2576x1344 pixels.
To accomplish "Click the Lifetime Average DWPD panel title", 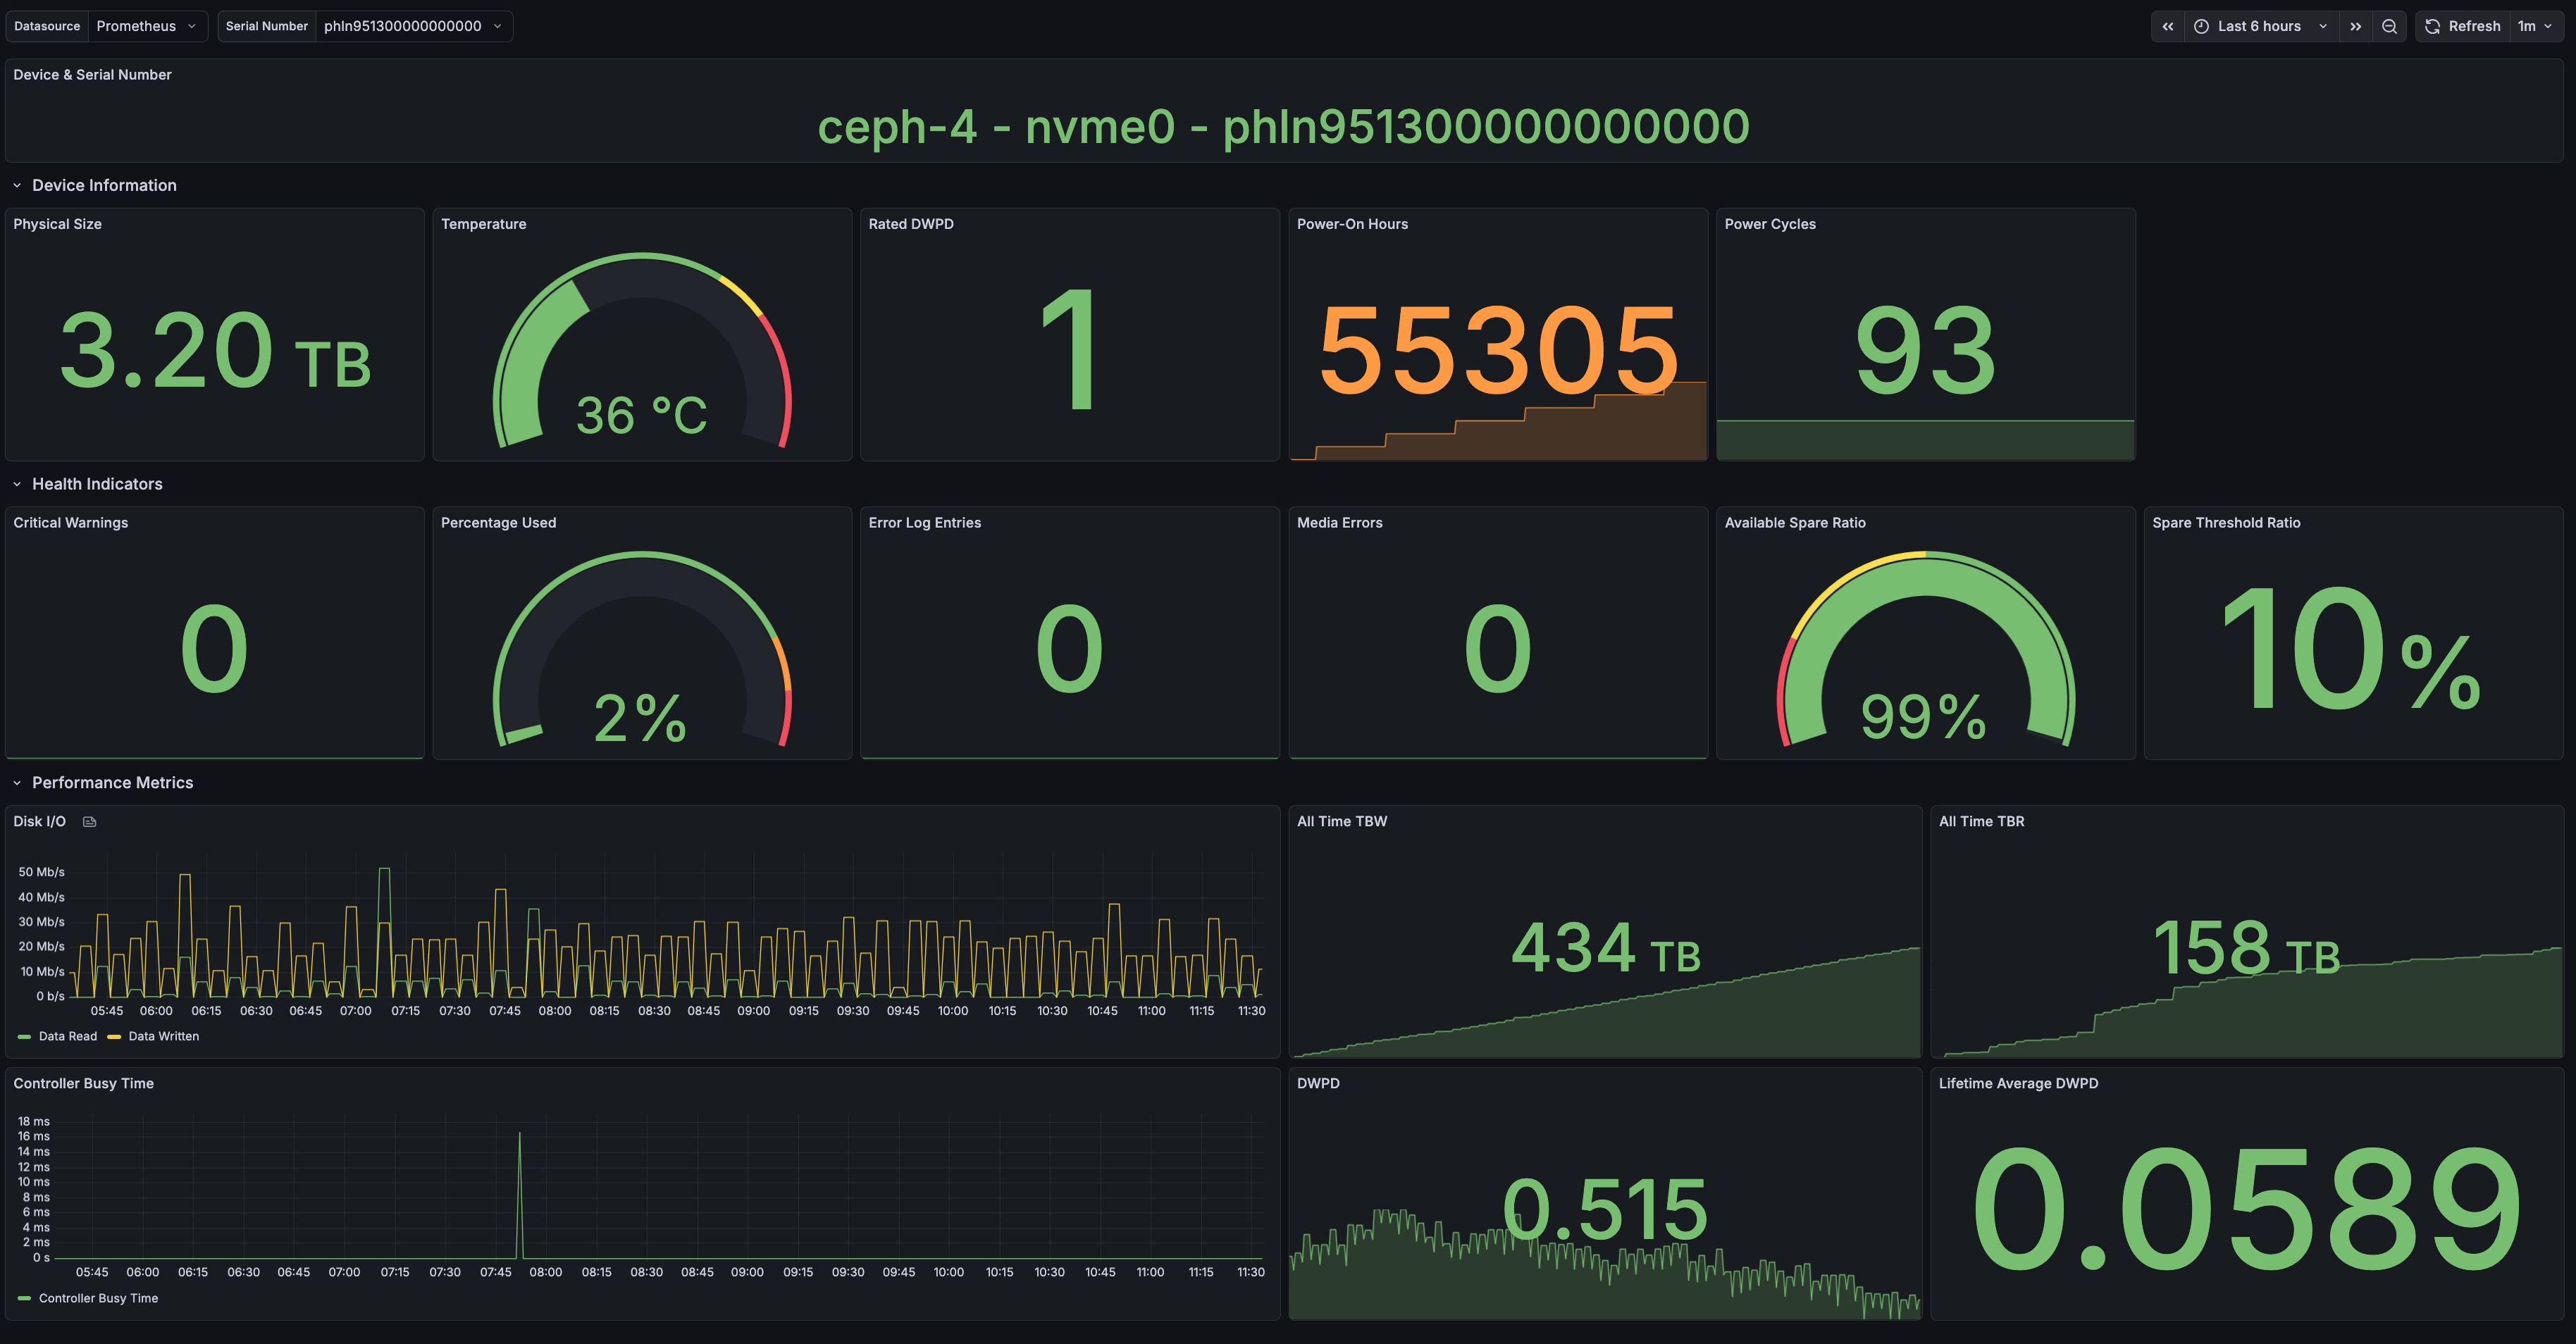I will [2018, 1084].
